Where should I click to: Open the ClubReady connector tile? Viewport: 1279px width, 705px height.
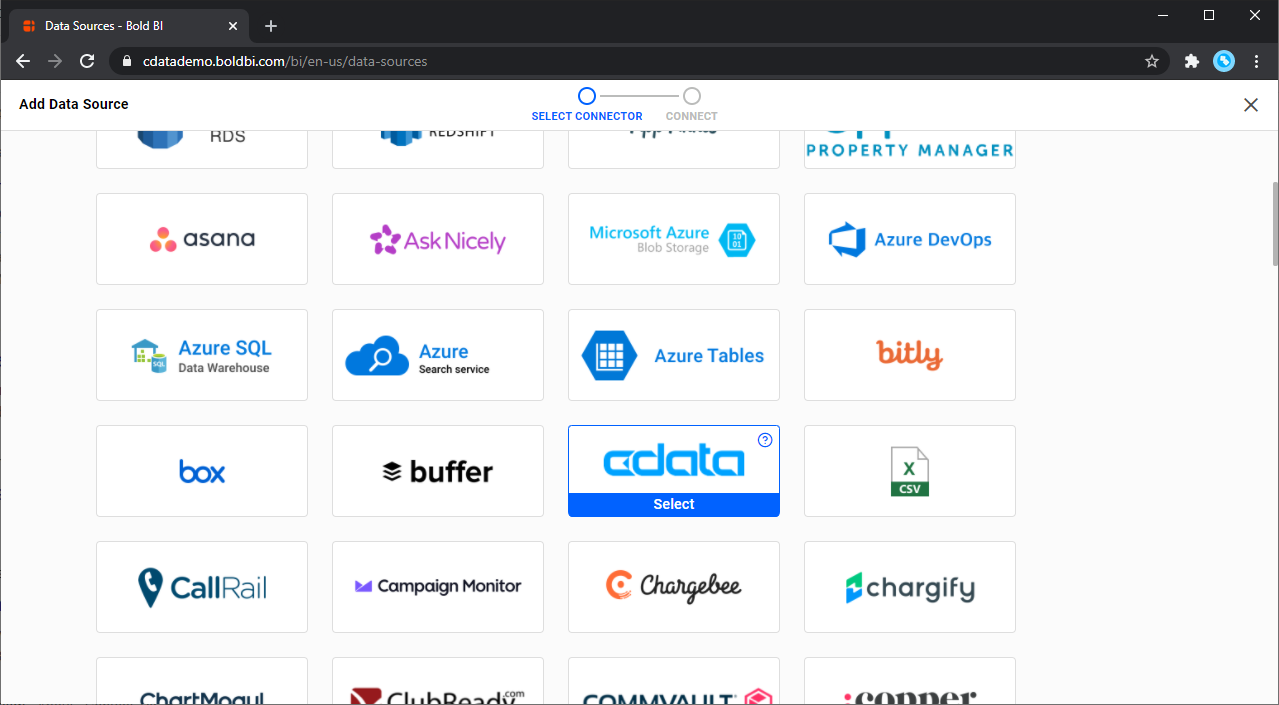(x=438, y=682)
